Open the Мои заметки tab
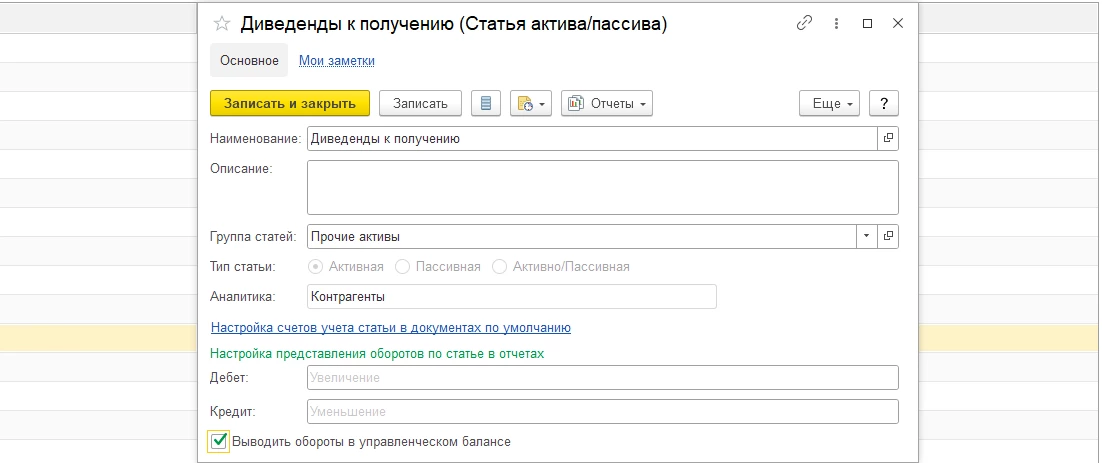The height and width of the screenshot is (463, 1102). coord(337,60)
